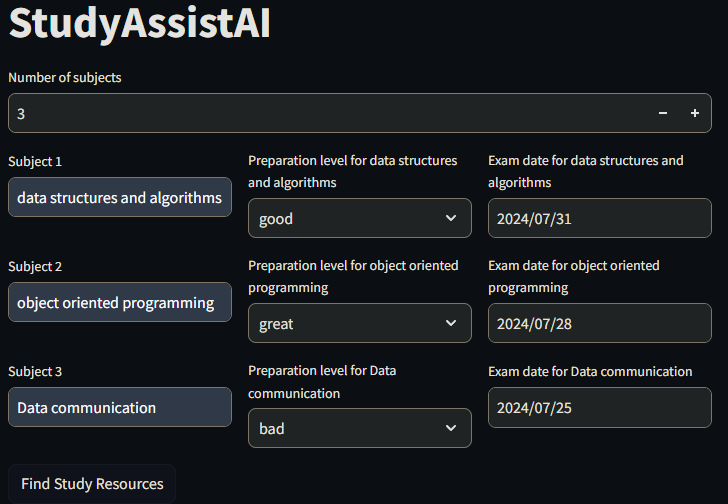The height and width of the screenshot is (504, 728).
Task: Click the 'Exam date for Data communication' label
Action: tap(590, 371)
